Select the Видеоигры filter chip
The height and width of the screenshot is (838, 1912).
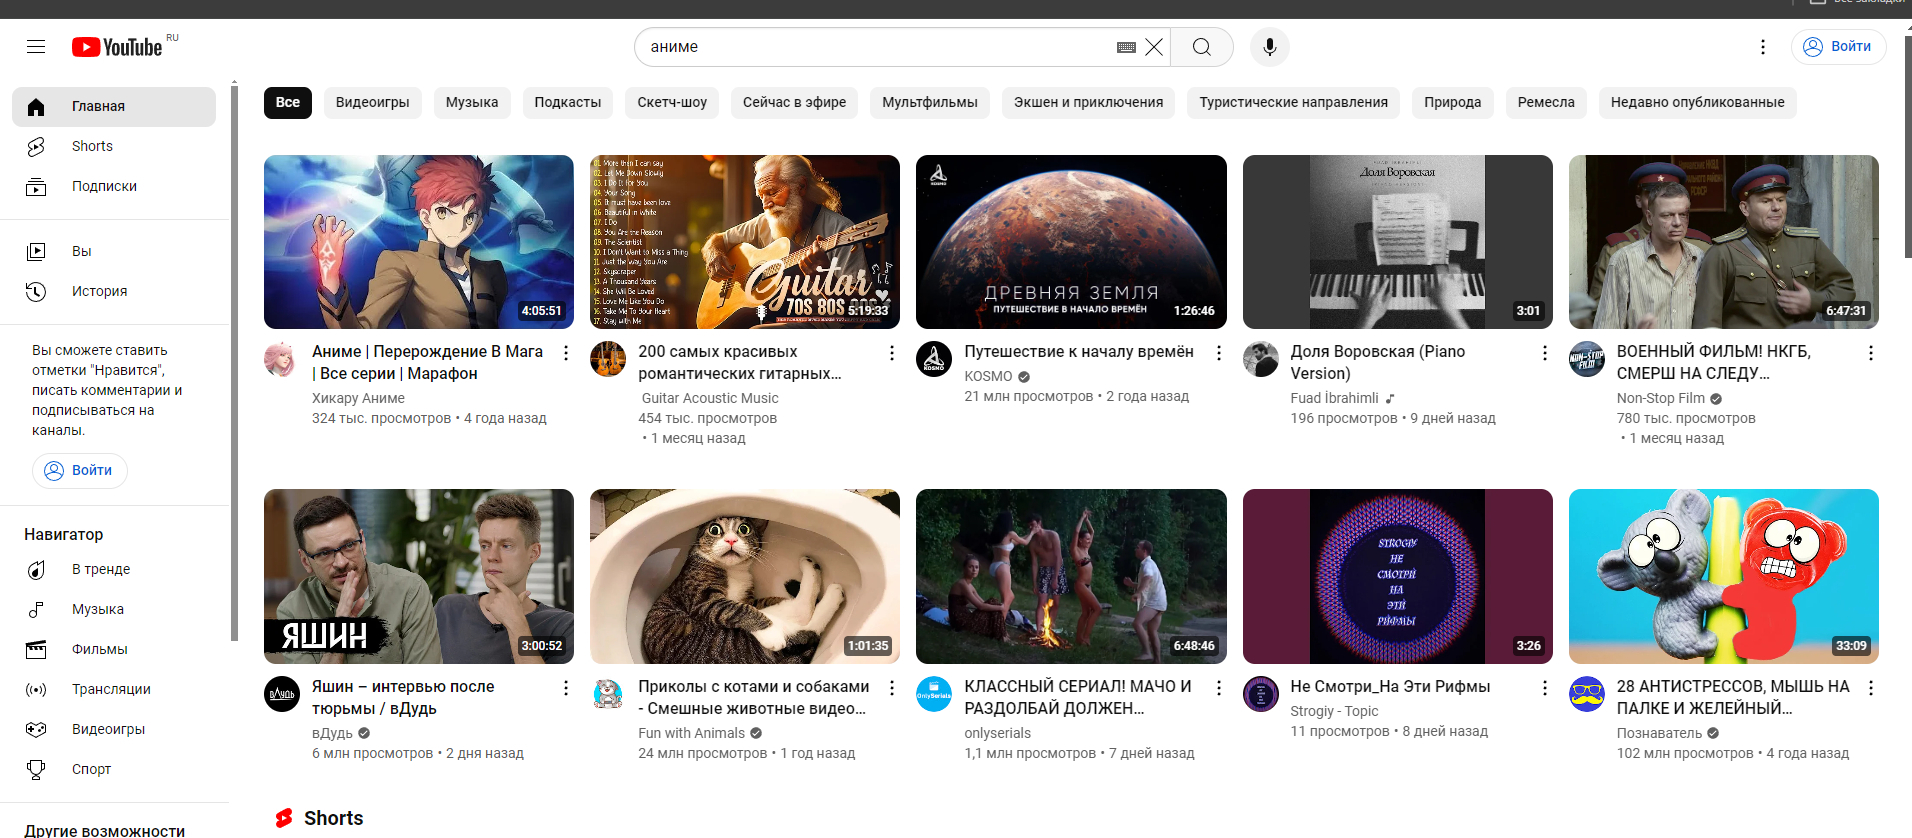372,102
